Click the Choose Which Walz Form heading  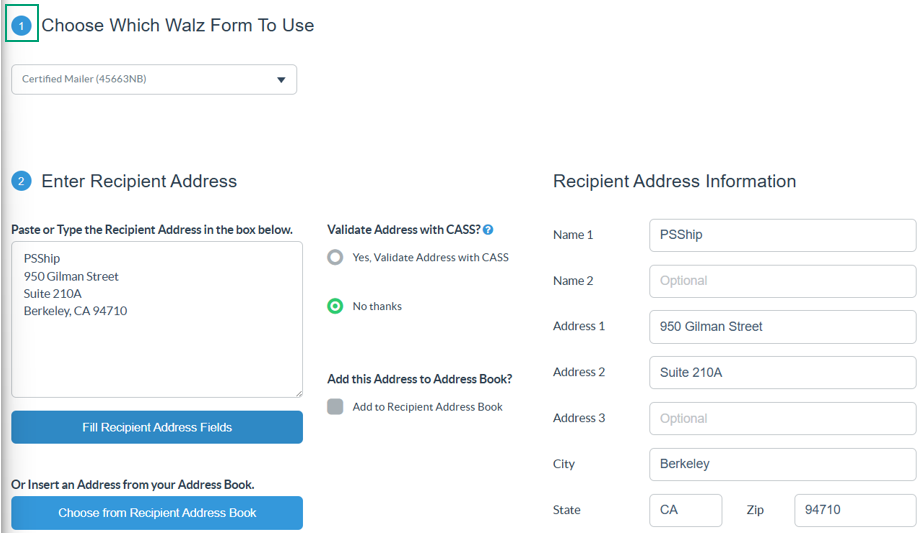tap(178, 25)
